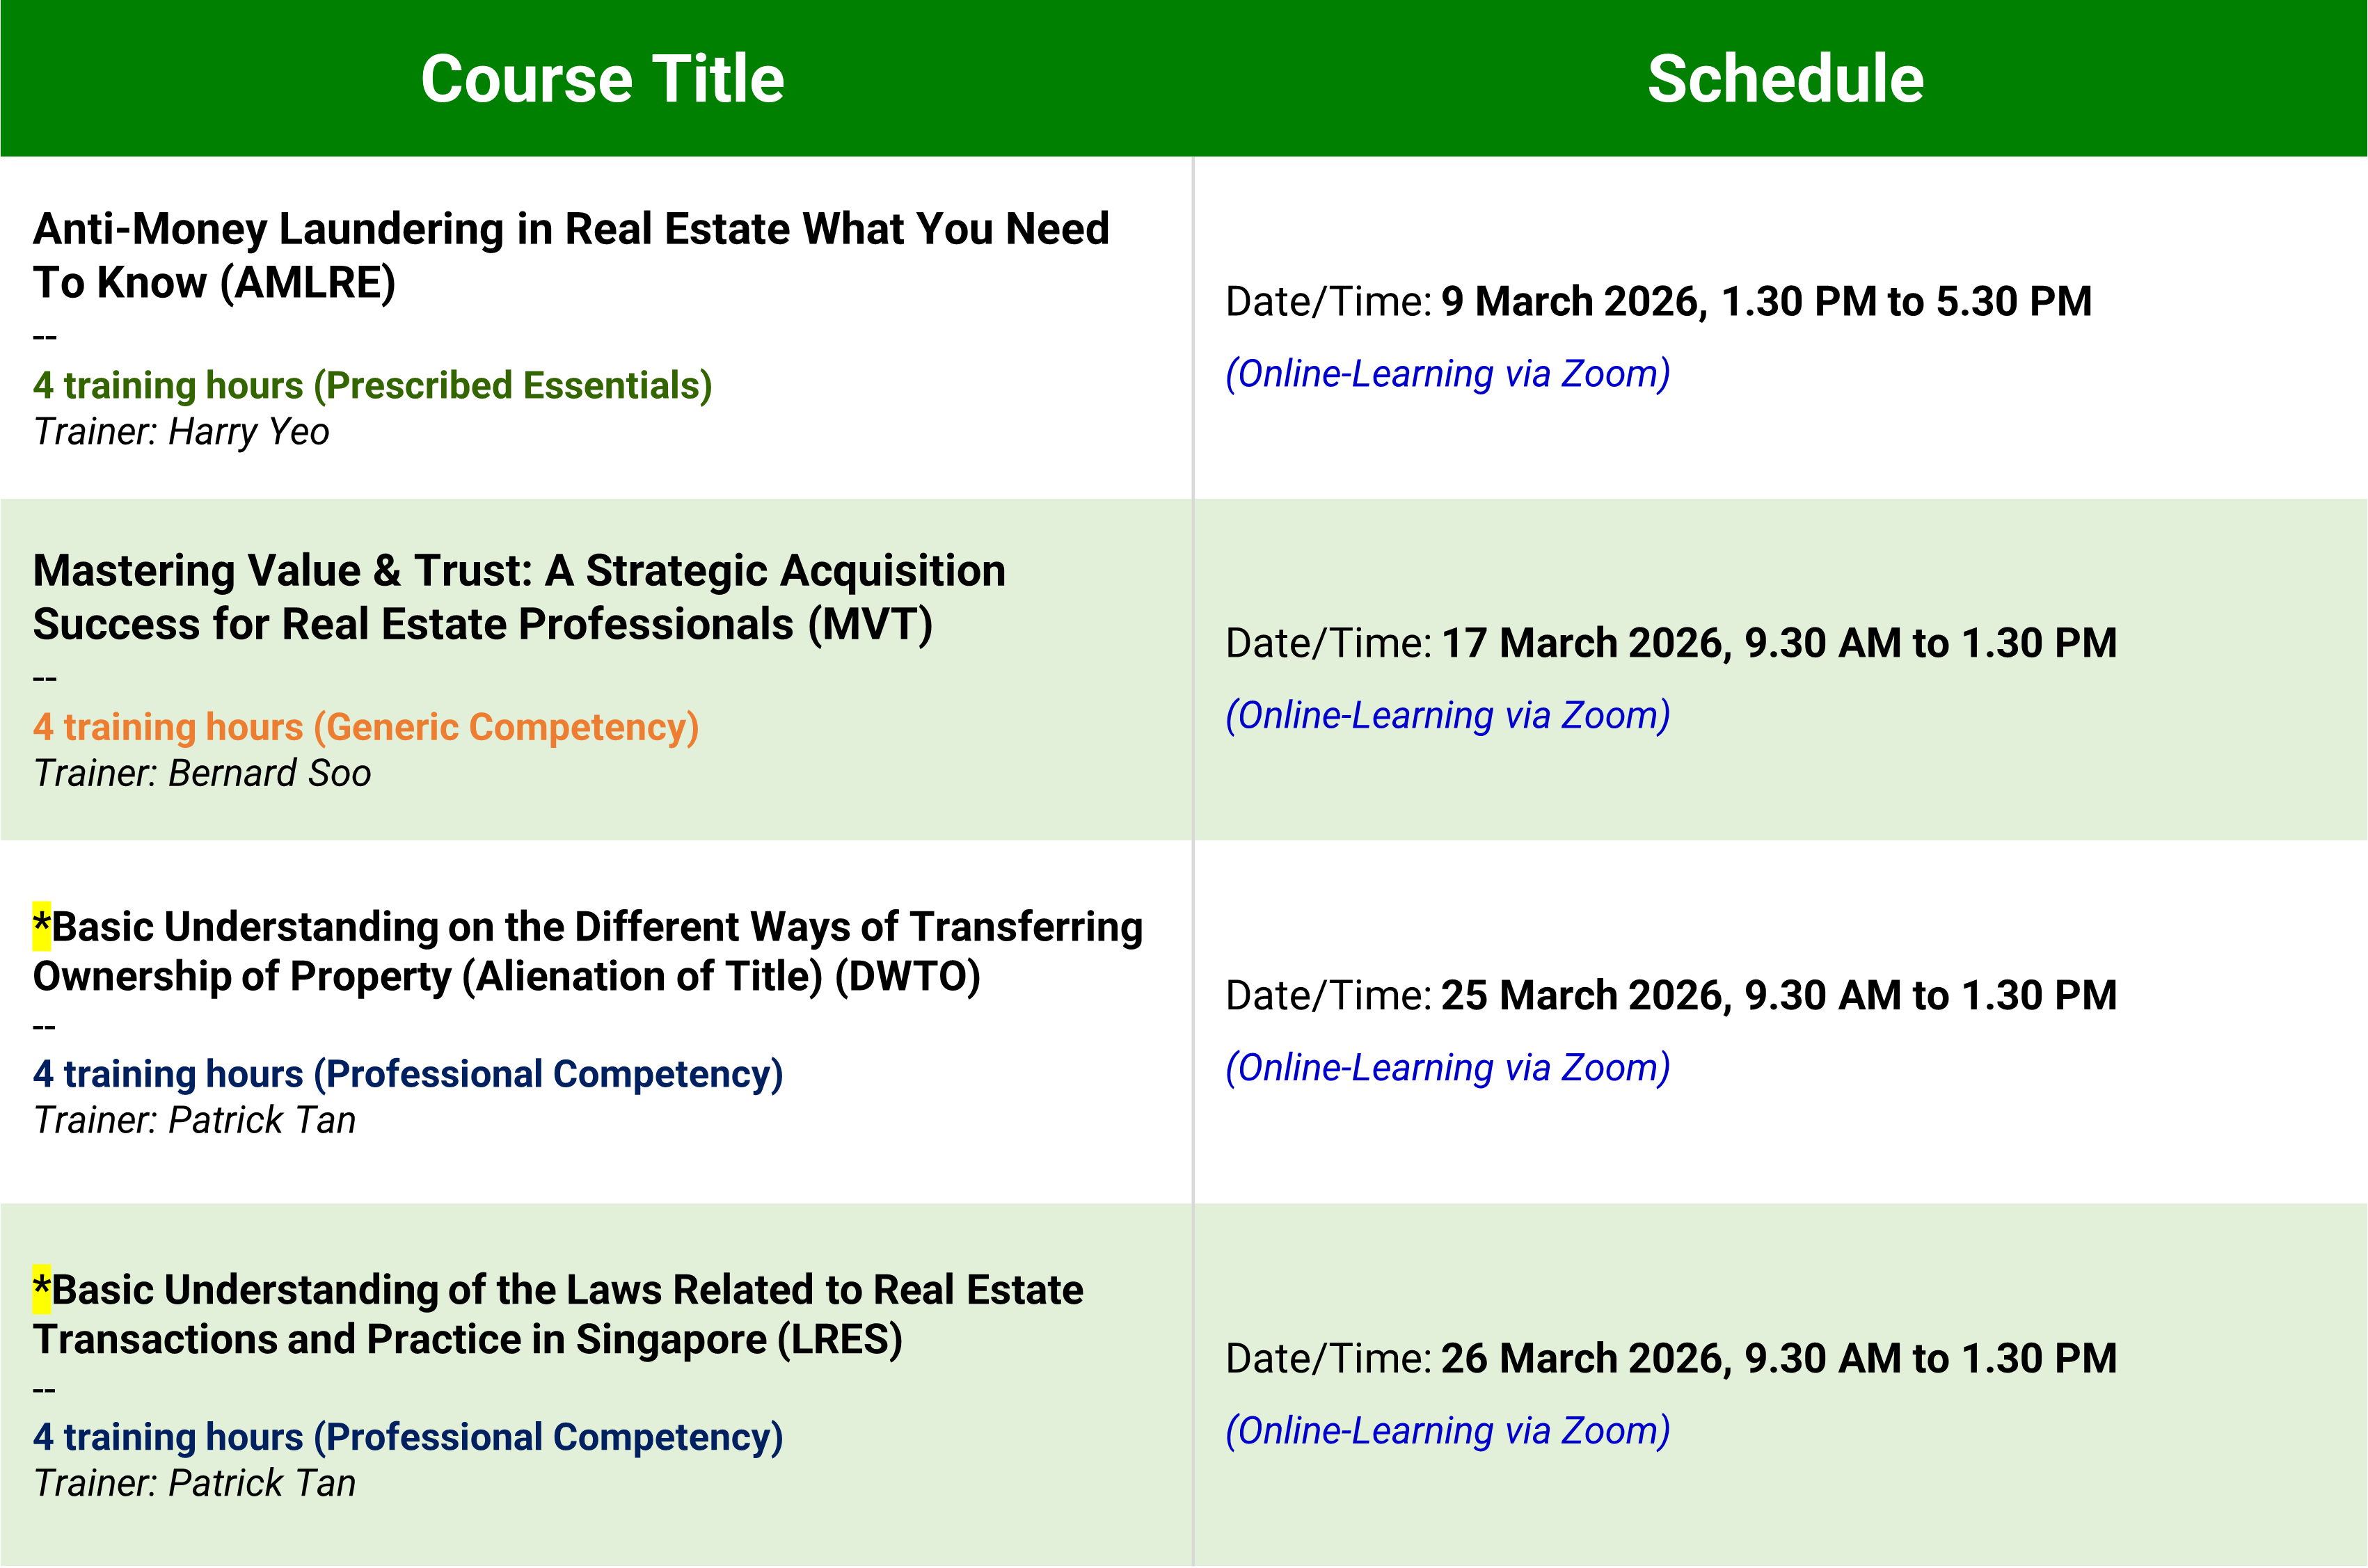Click the Generic Competency training hours label
The width and height of the screenshot is (2368, 1568).
(x=365, y=727)
